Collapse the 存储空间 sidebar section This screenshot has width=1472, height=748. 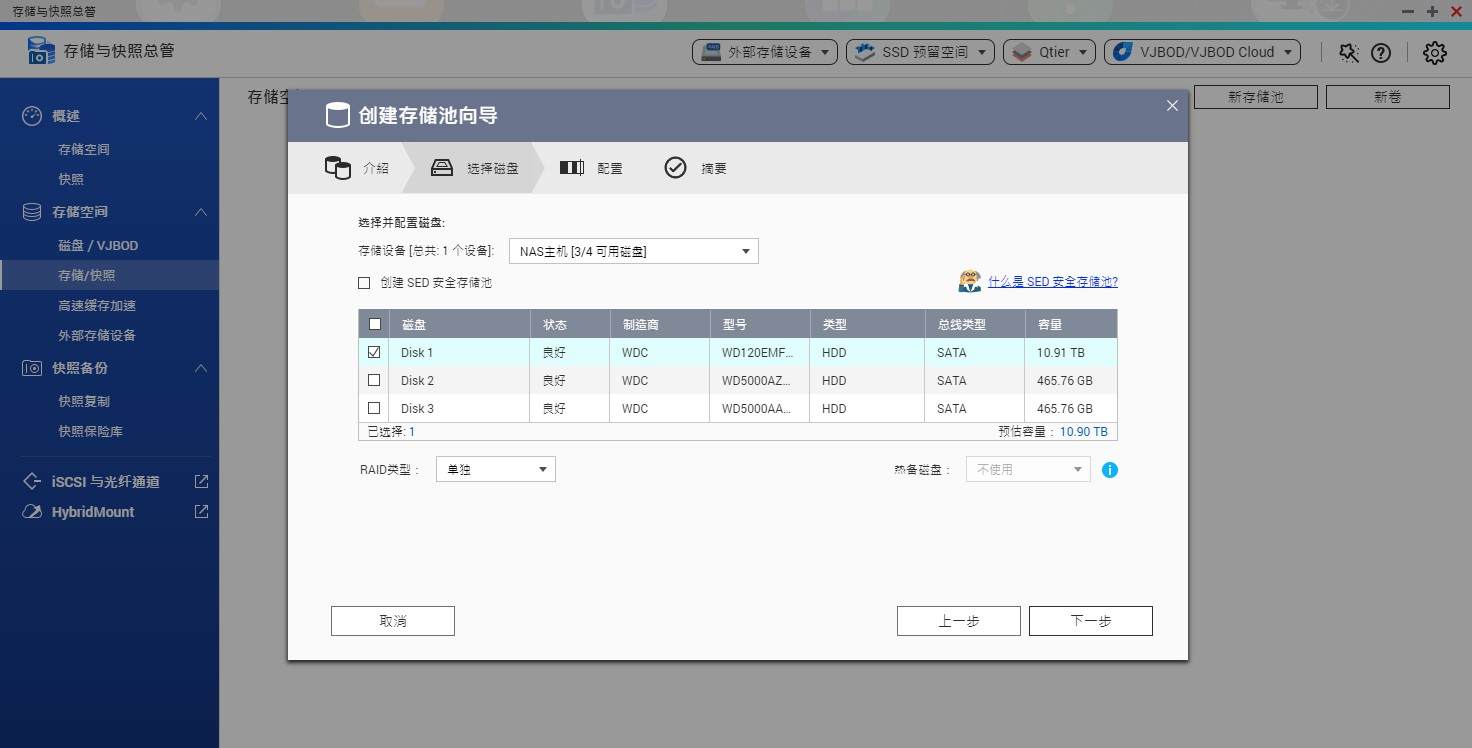(200, 212)
